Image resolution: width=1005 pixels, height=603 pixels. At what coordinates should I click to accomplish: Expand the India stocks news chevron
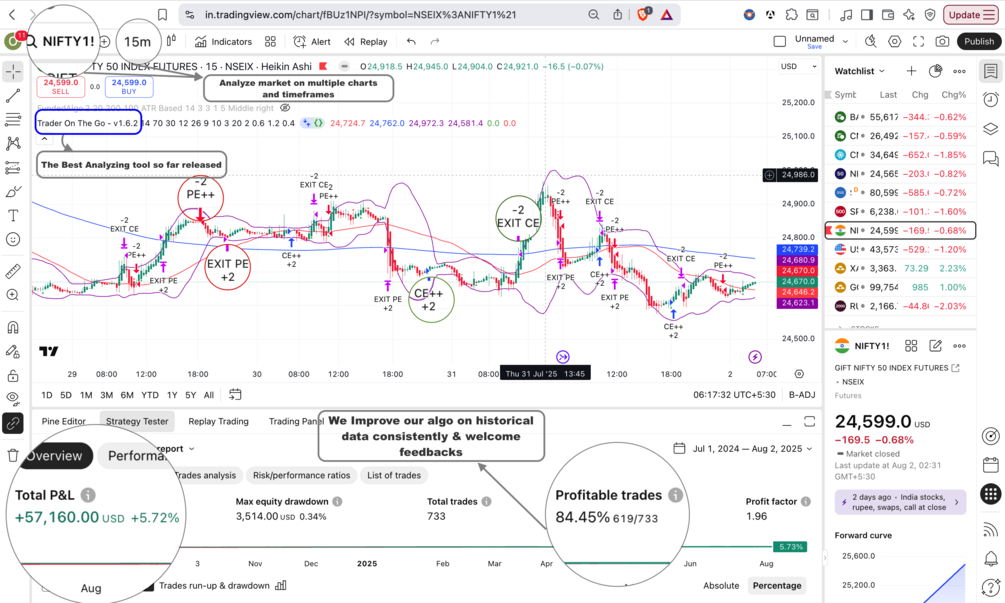coord(956,502)
